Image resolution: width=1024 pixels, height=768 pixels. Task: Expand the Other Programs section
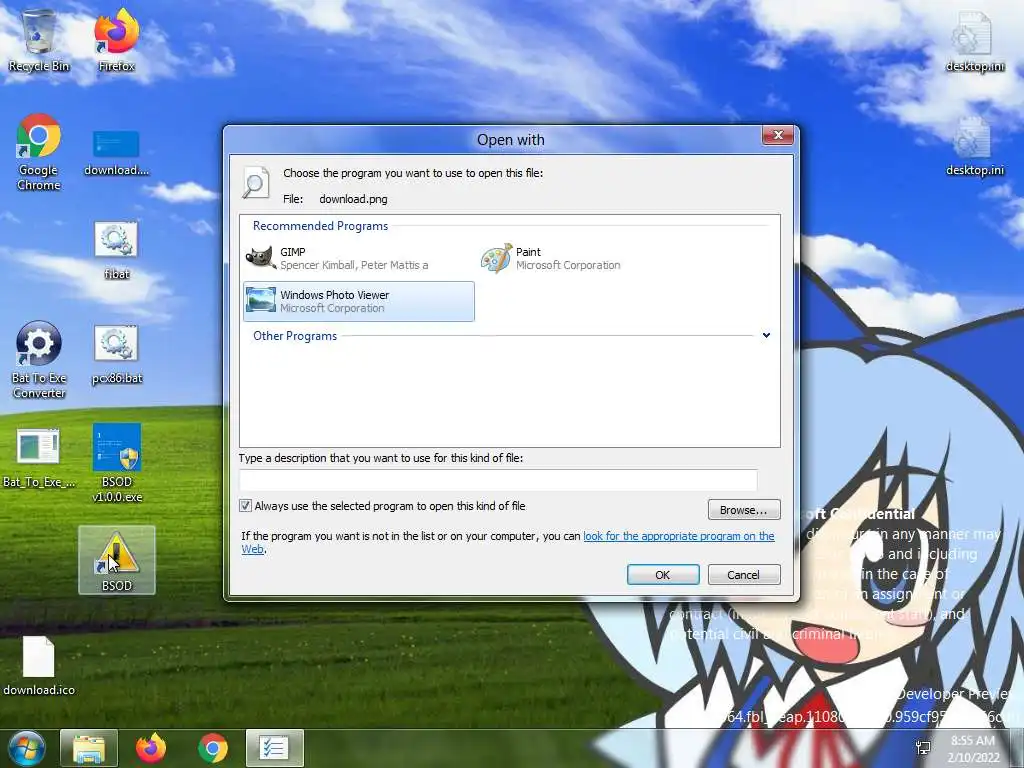pyautogui.click(x=766, y=335)
